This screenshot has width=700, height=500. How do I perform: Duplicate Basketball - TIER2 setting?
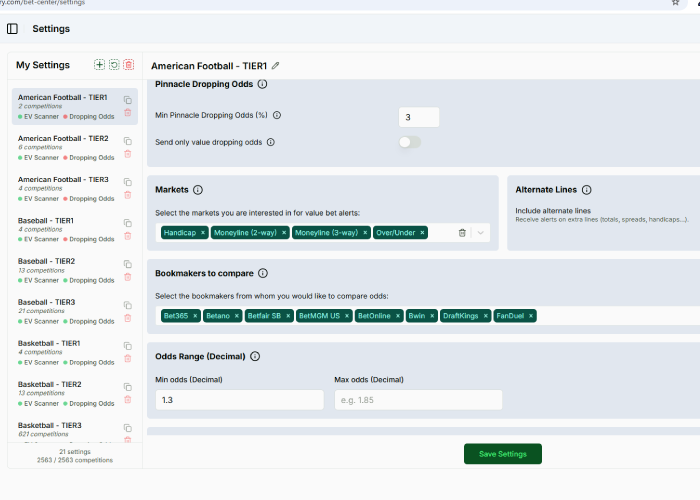[128, 387]
